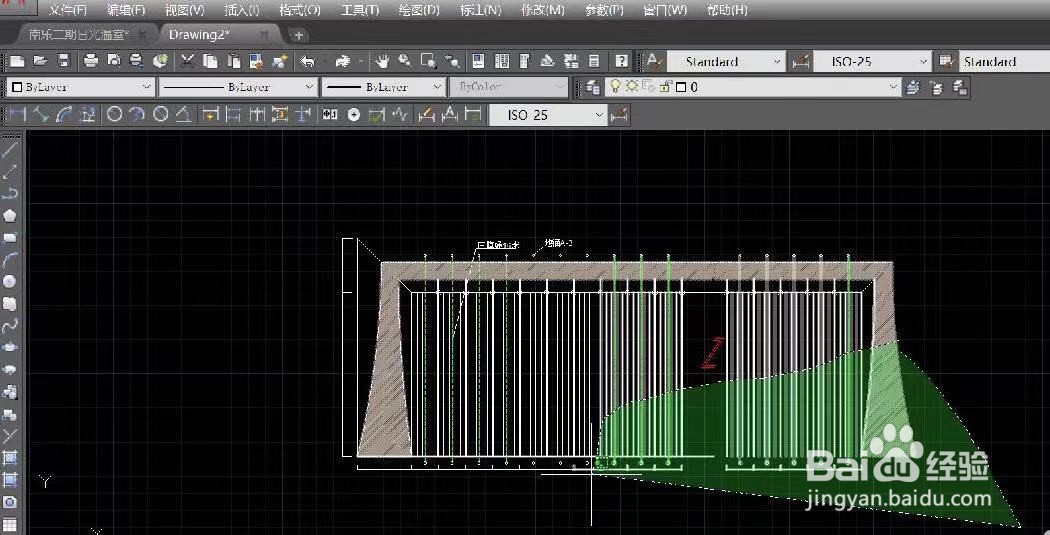Select the Rectangle tool in the left toolbar
Screen dimensions: 1050x535
click(10, 238)
